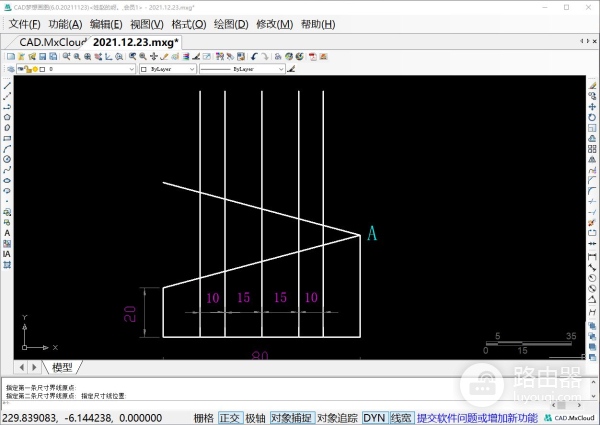Click the New file icon

(x=10, y=57)
